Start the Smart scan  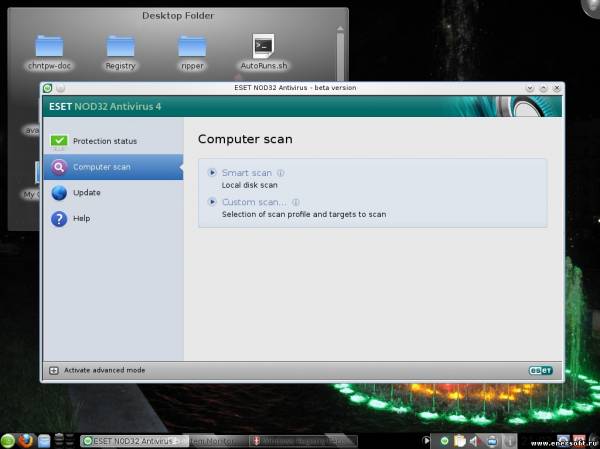pos(246,173)
